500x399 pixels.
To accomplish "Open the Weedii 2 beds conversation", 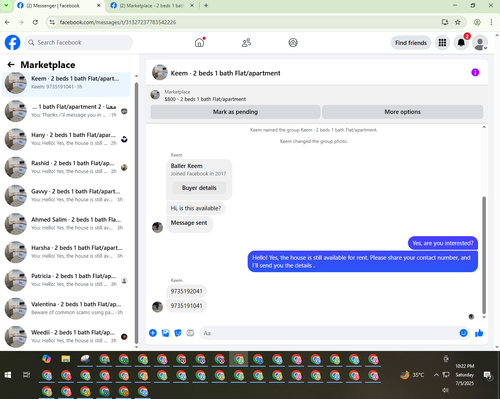I will (x=66, y=337).
